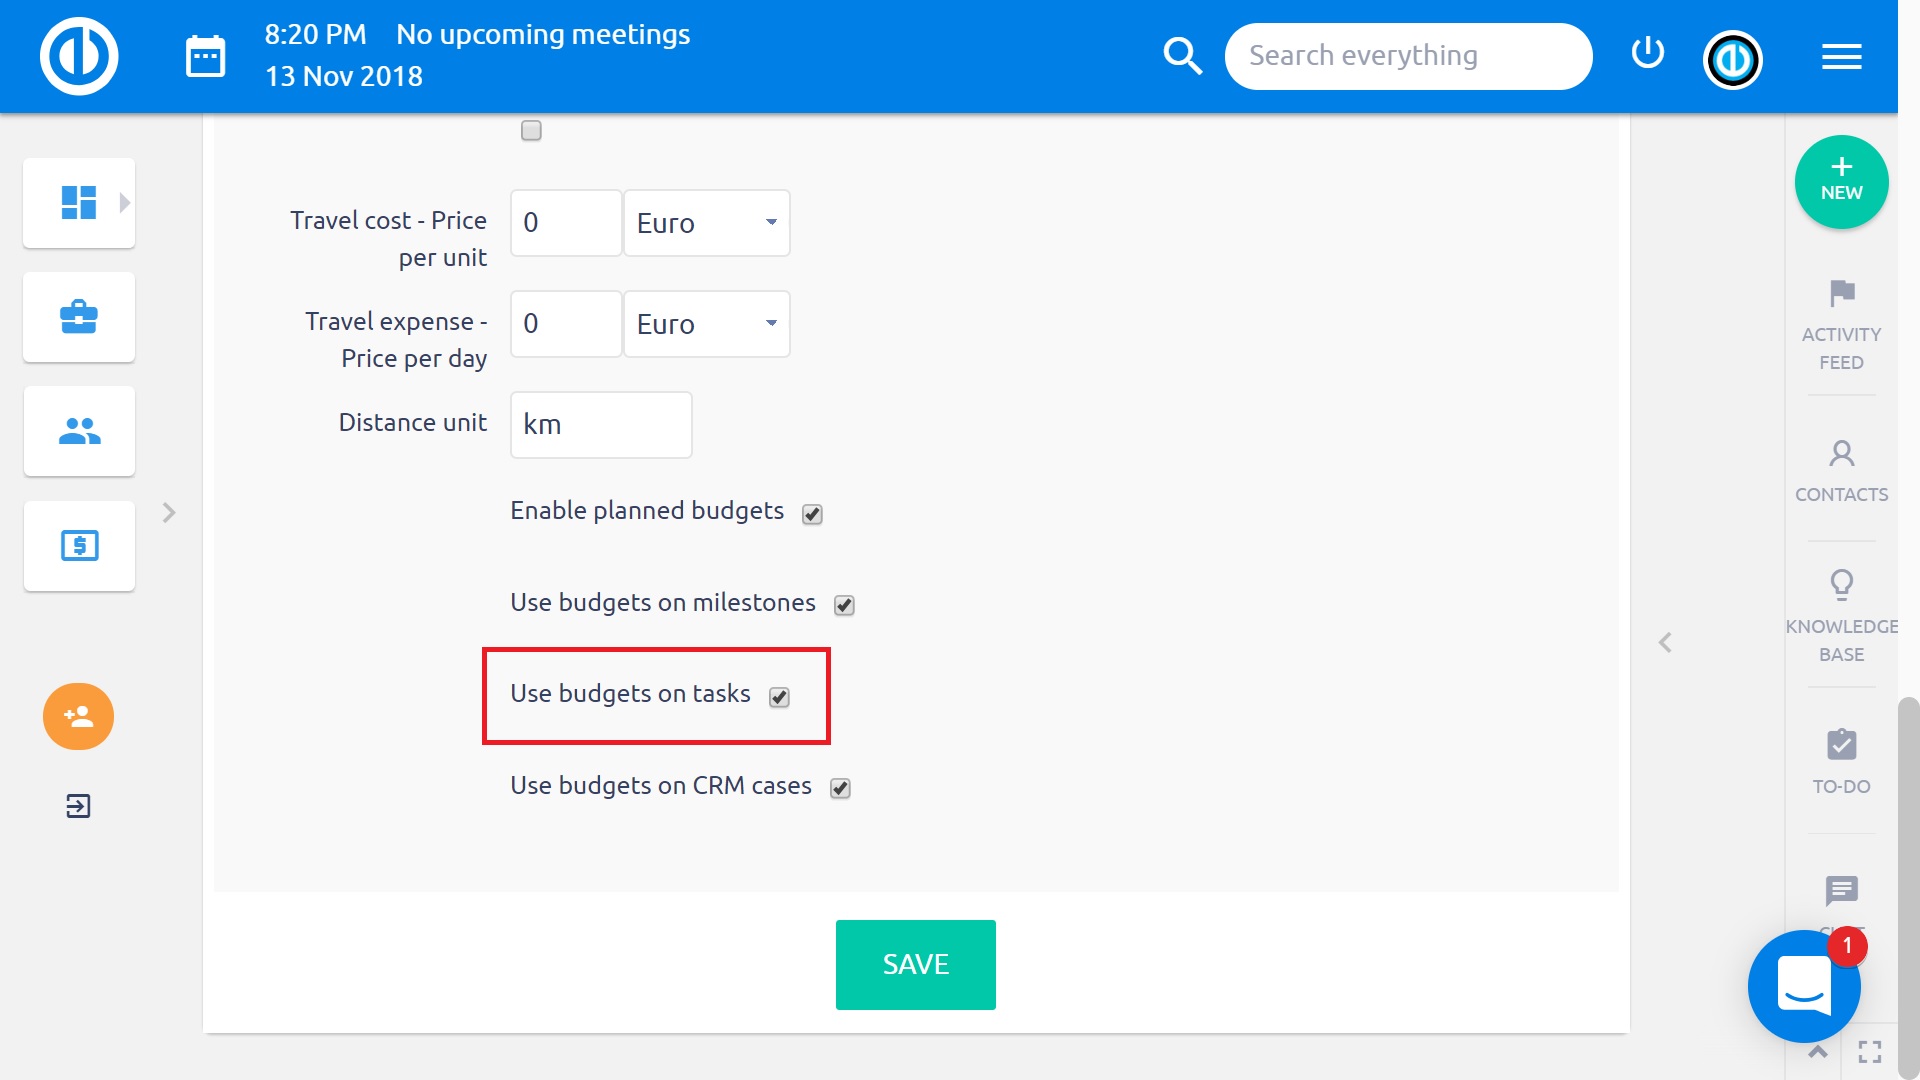The height and width of the screenshot is (1080, 1920).
Task: Collapse the right panel chevron
Action: click(1665, 643)
